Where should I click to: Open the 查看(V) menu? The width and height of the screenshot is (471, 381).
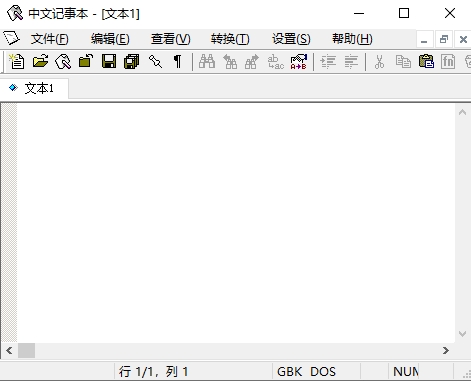pyautogui.click(x=171, y=39)
